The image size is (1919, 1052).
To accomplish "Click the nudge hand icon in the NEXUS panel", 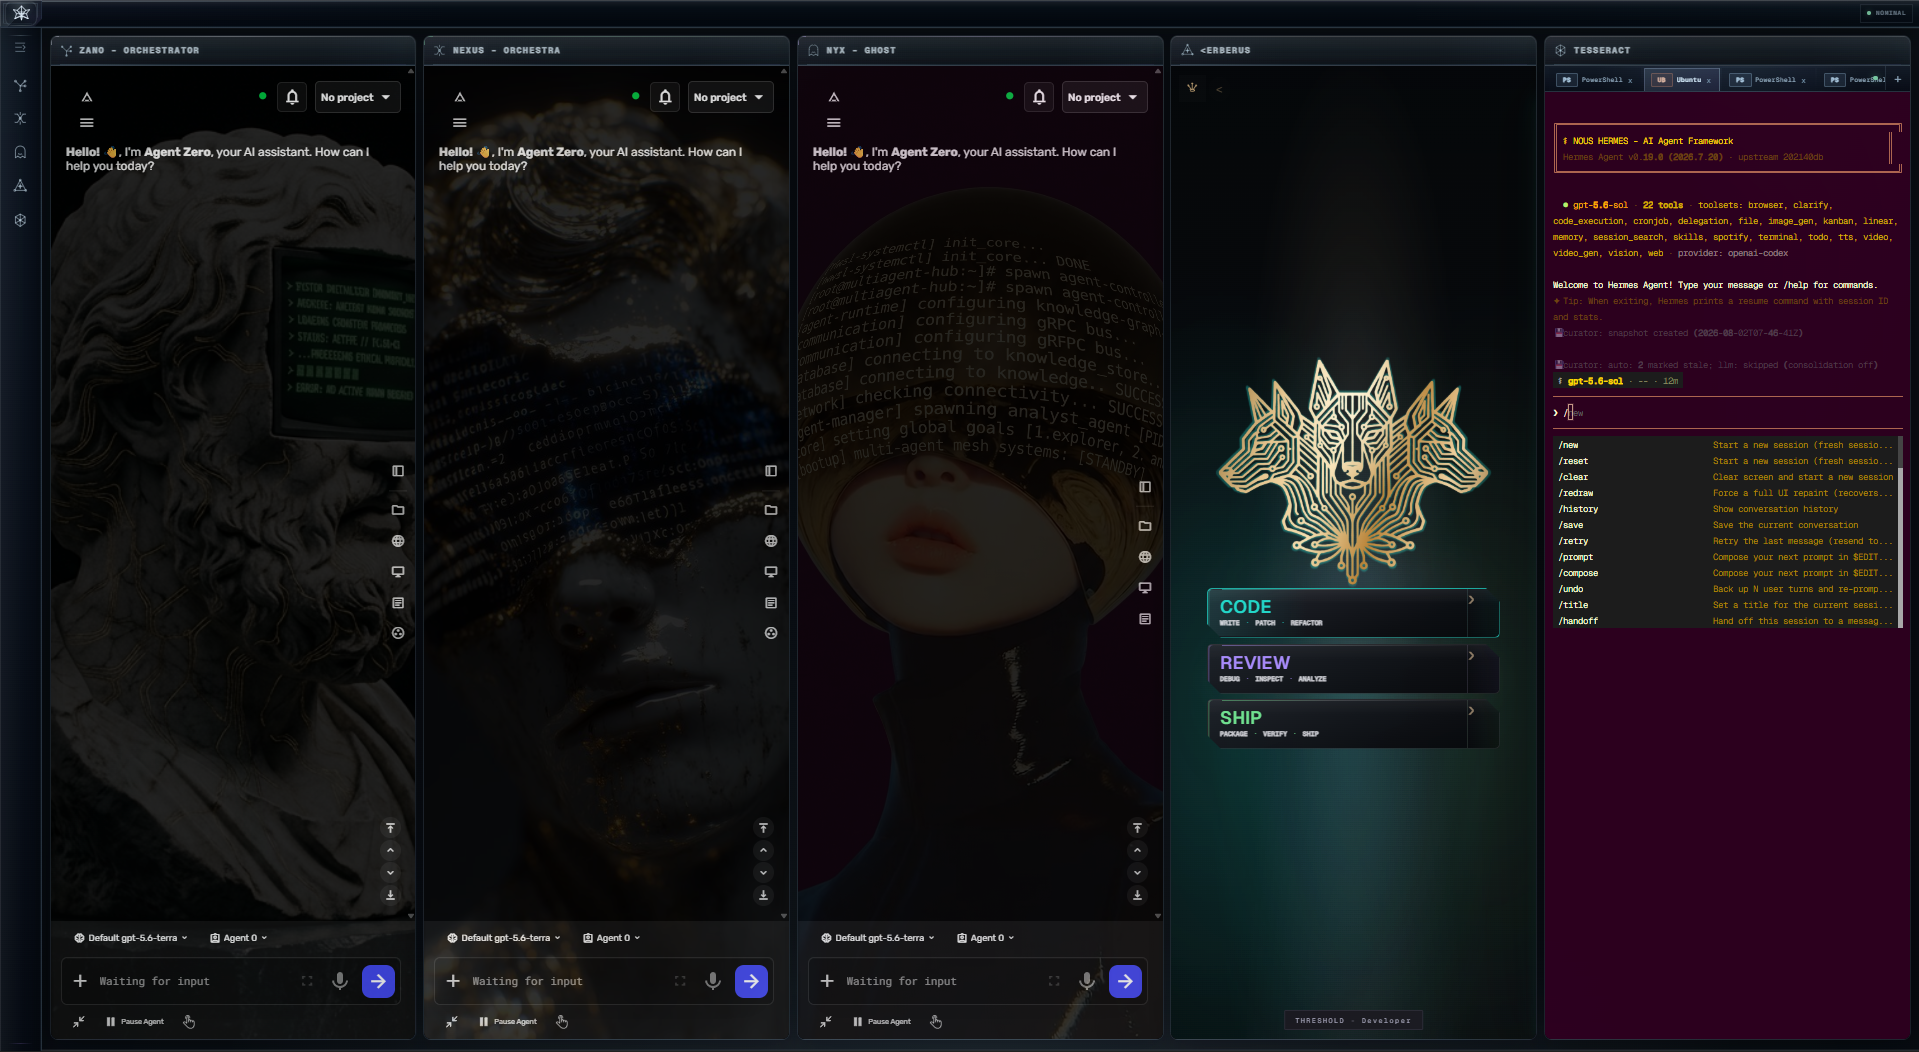I will 562,1022.
